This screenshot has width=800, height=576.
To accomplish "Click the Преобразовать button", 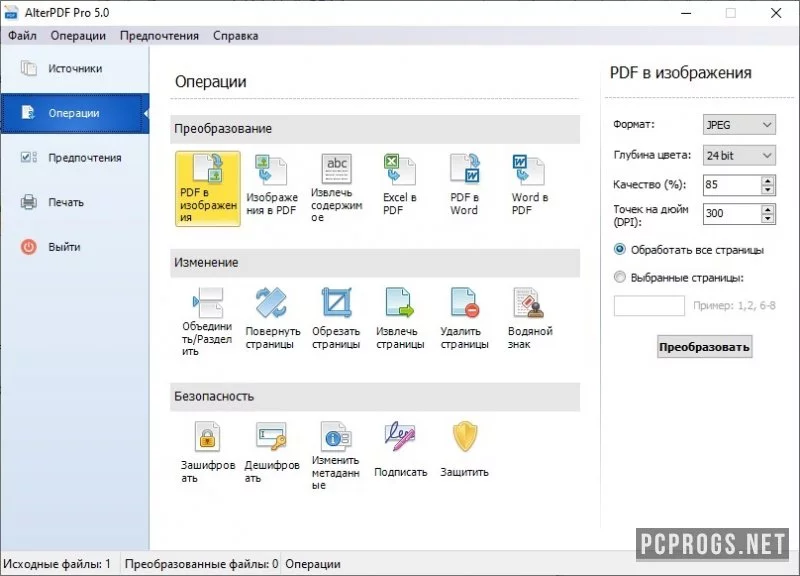I will 704,347.
